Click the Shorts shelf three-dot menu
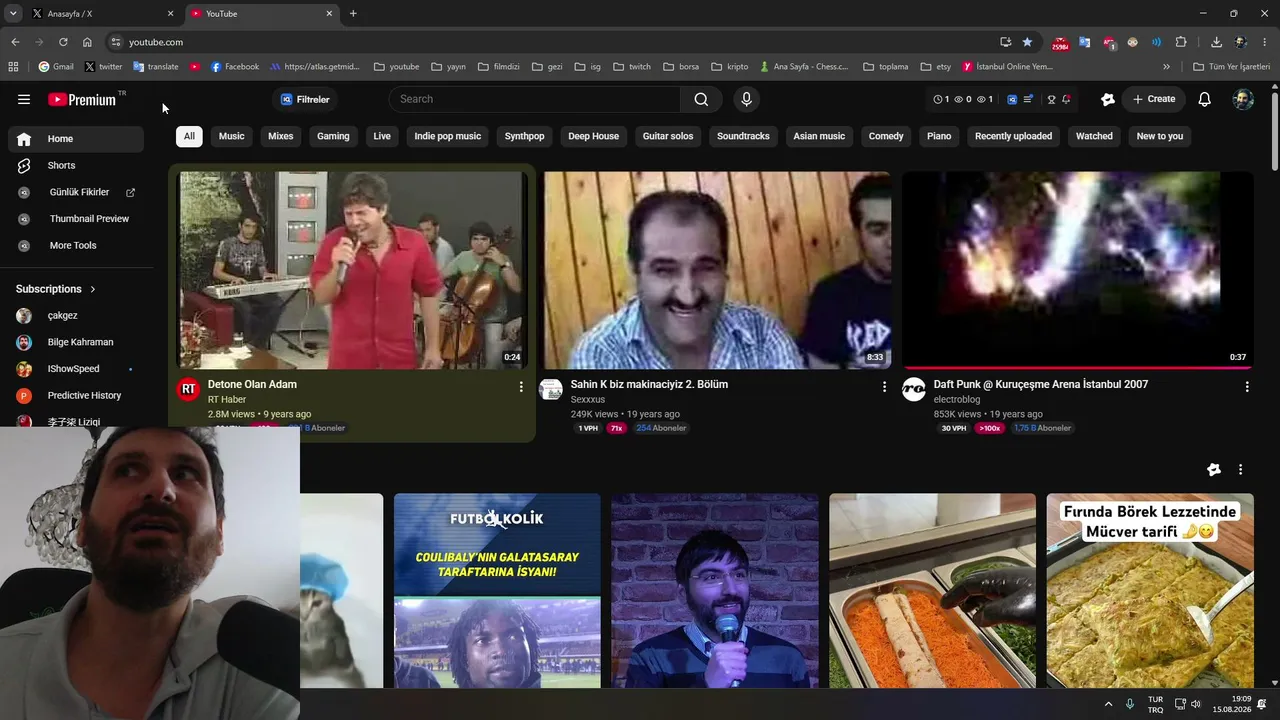Viewport: 1280px width, 720px height. point(1240,469)
